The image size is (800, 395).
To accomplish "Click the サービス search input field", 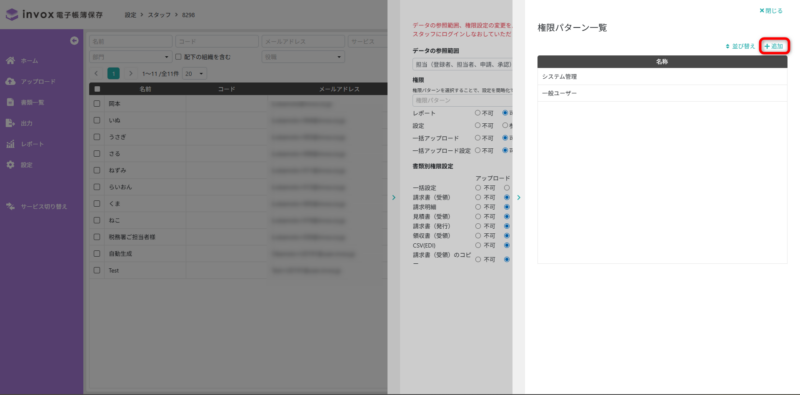I will pos(367,41).
